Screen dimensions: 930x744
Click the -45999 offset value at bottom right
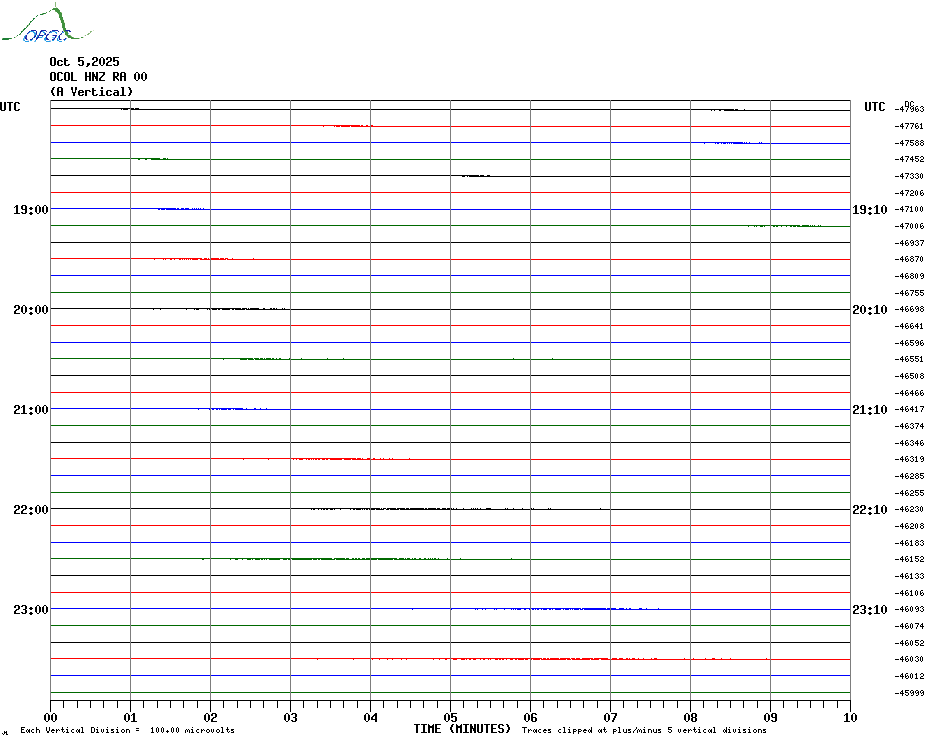point(910,693)
